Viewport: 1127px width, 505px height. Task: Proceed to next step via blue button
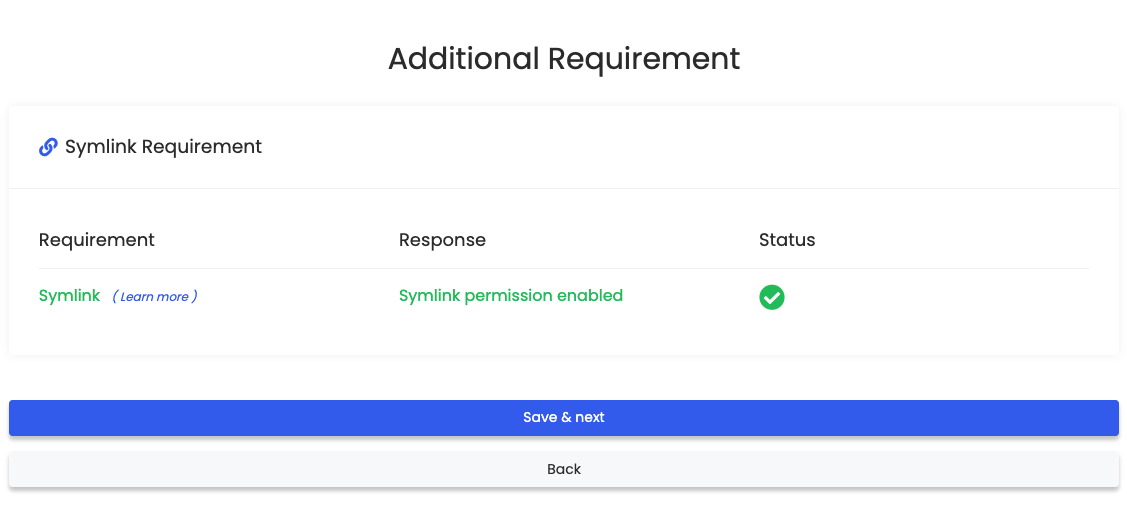pos(563,417)
